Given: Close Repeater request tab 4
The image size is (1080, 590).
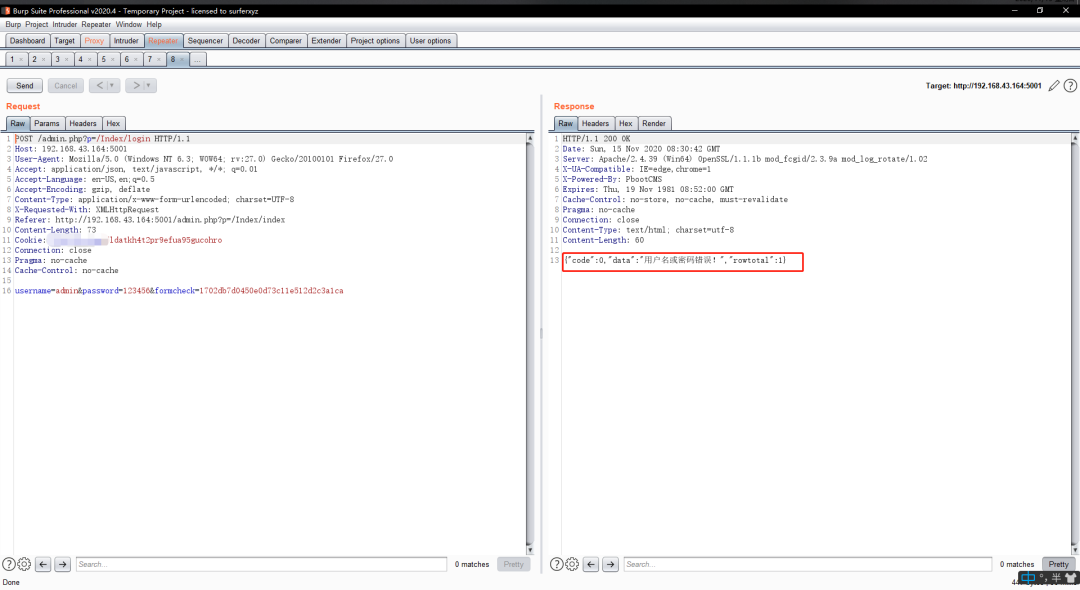Looking at the screenshot, I should (x=90, y=60).
